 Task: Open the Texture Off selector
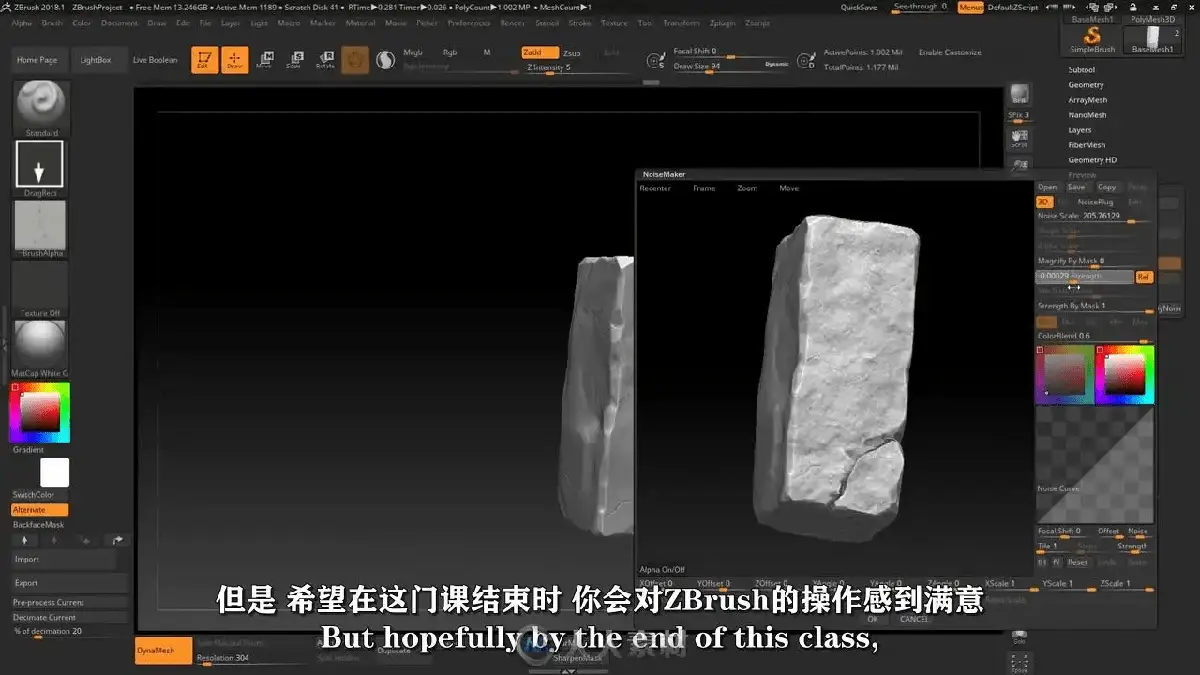pos(40,289)
